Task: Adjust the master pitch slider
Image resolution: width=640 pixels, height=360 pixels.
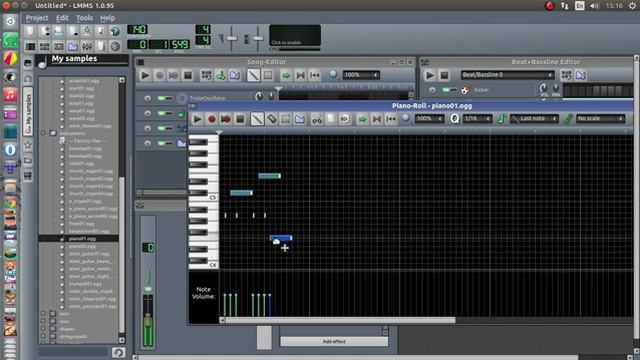Action: pyautogui.click(x=258, y=38)
